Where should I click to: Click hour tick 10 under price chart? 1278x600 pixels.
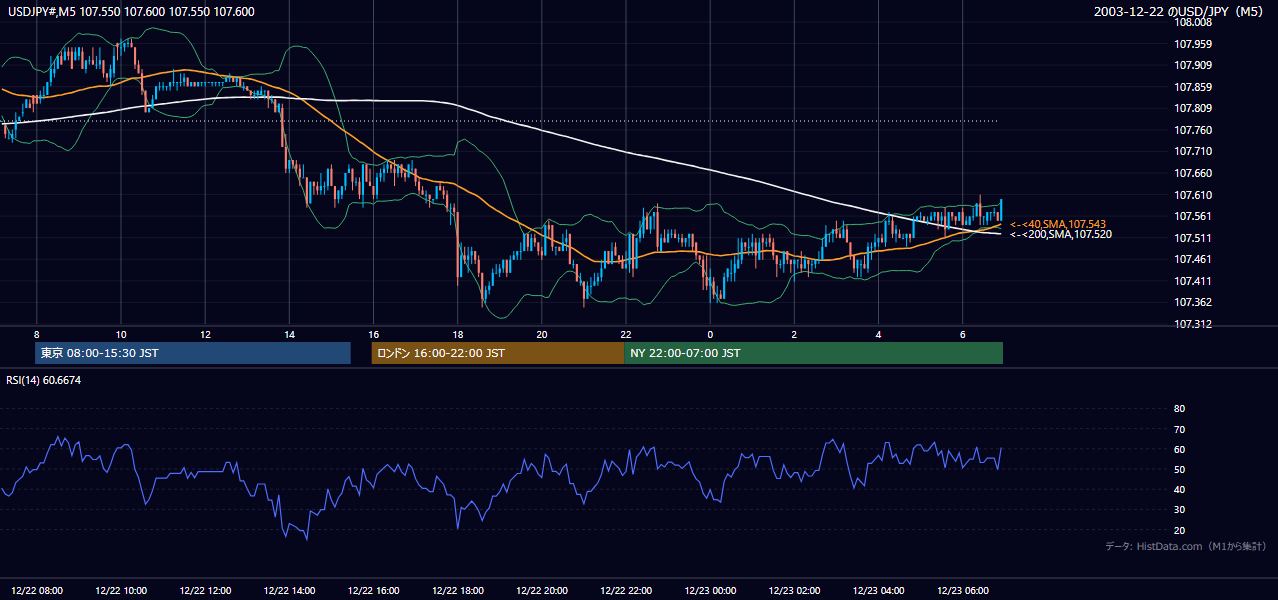(121, 334)
